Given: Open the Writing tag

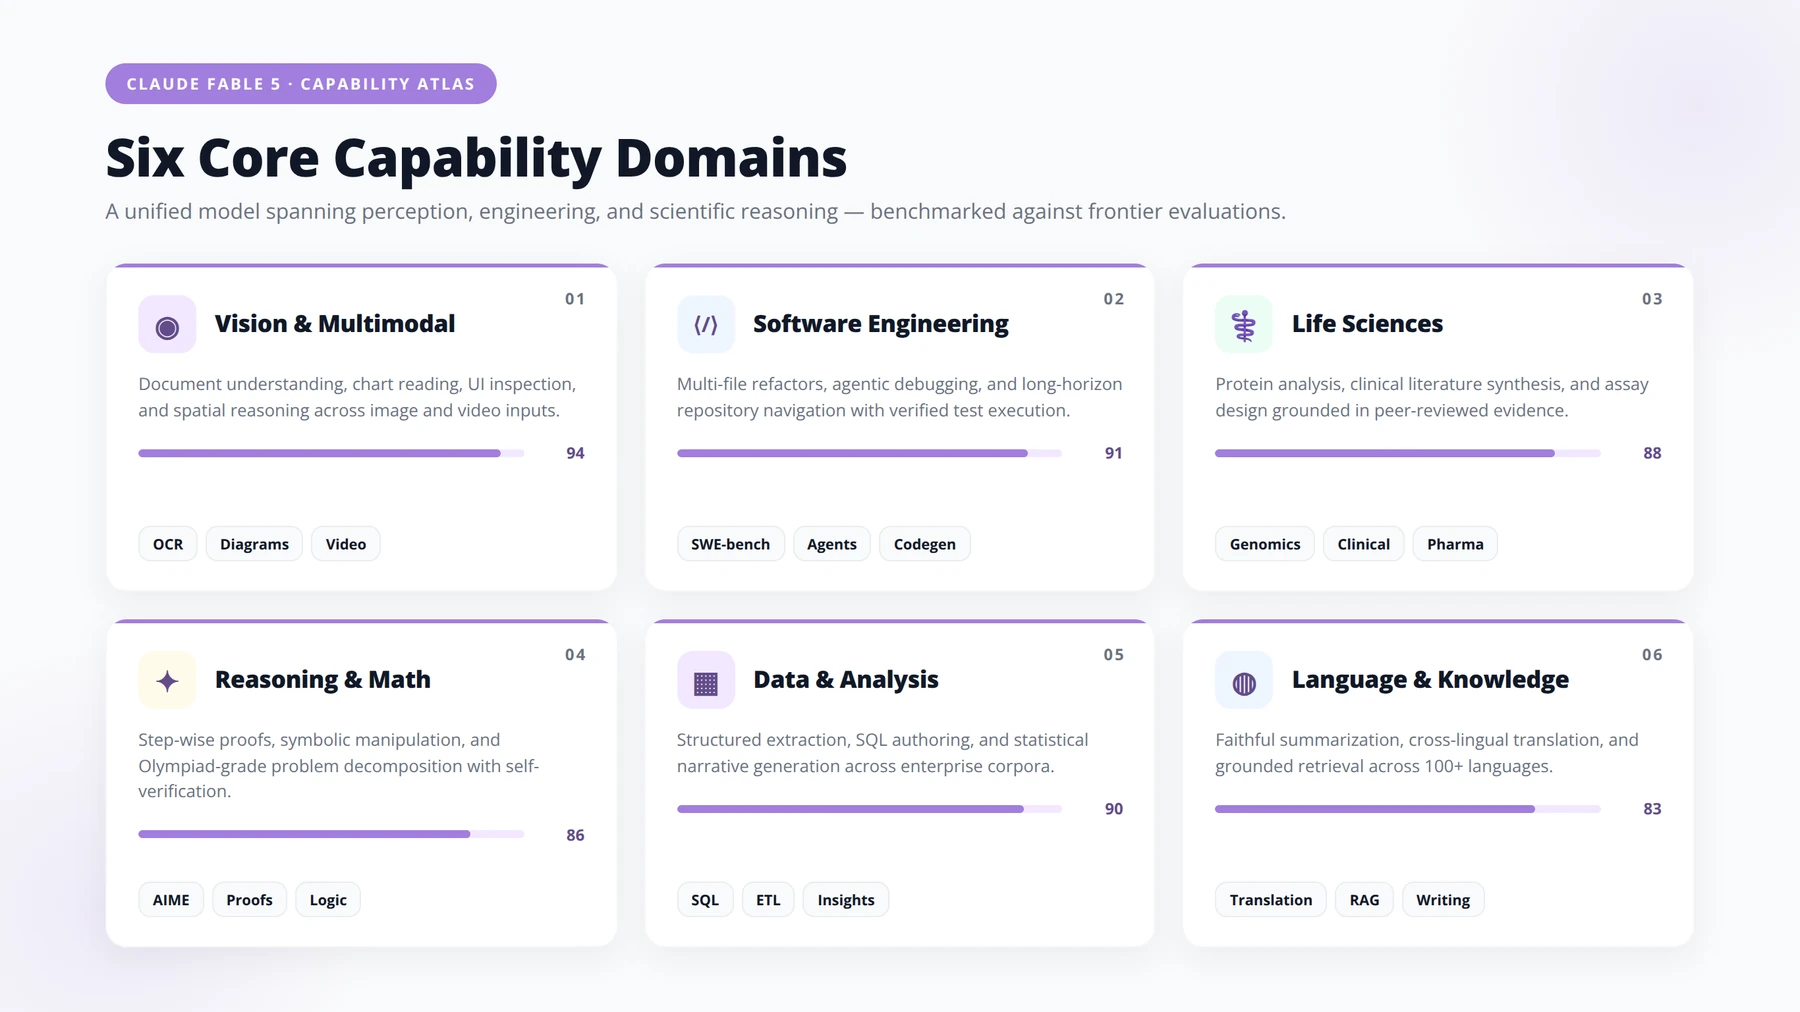Looking at the screenshot, I should [x=1443, y=900].
